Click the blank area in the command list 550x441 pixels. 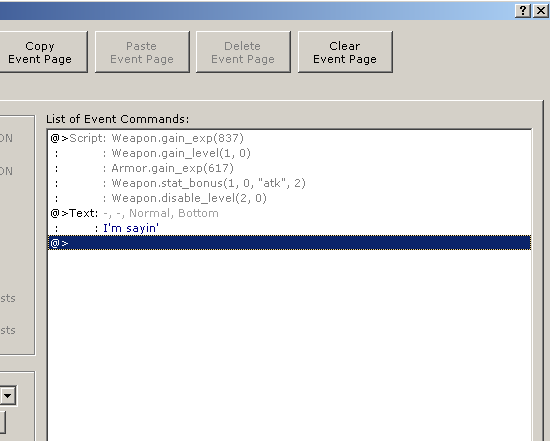[289, 344]
